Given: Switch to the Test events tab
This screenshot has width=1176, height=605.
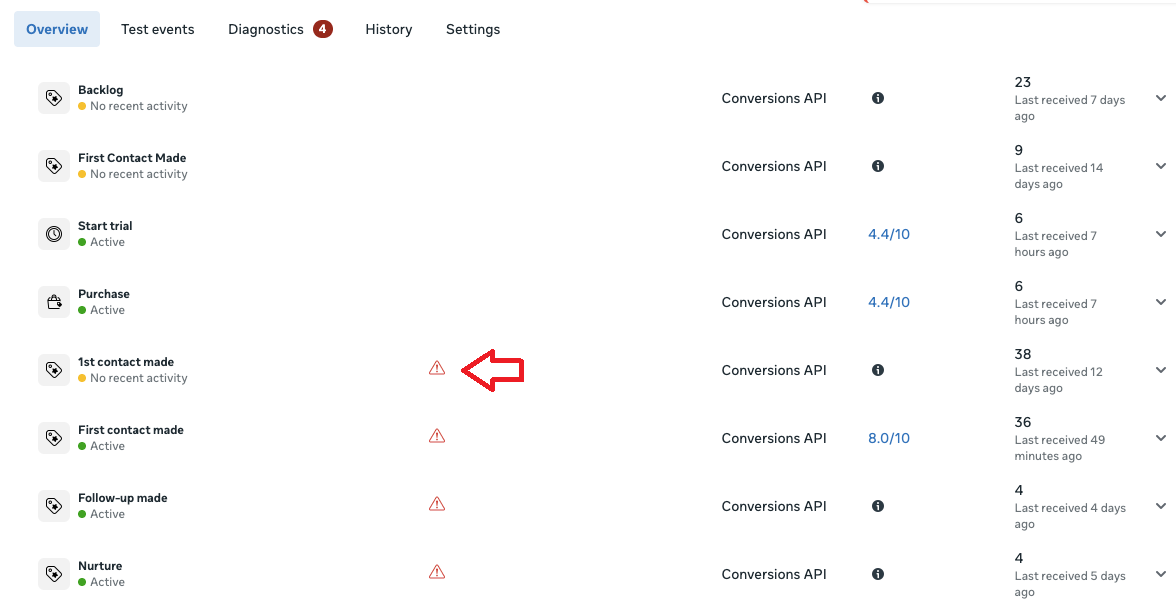Looking at the screenshot, I should pyautogui.click(x=158, y=29).
